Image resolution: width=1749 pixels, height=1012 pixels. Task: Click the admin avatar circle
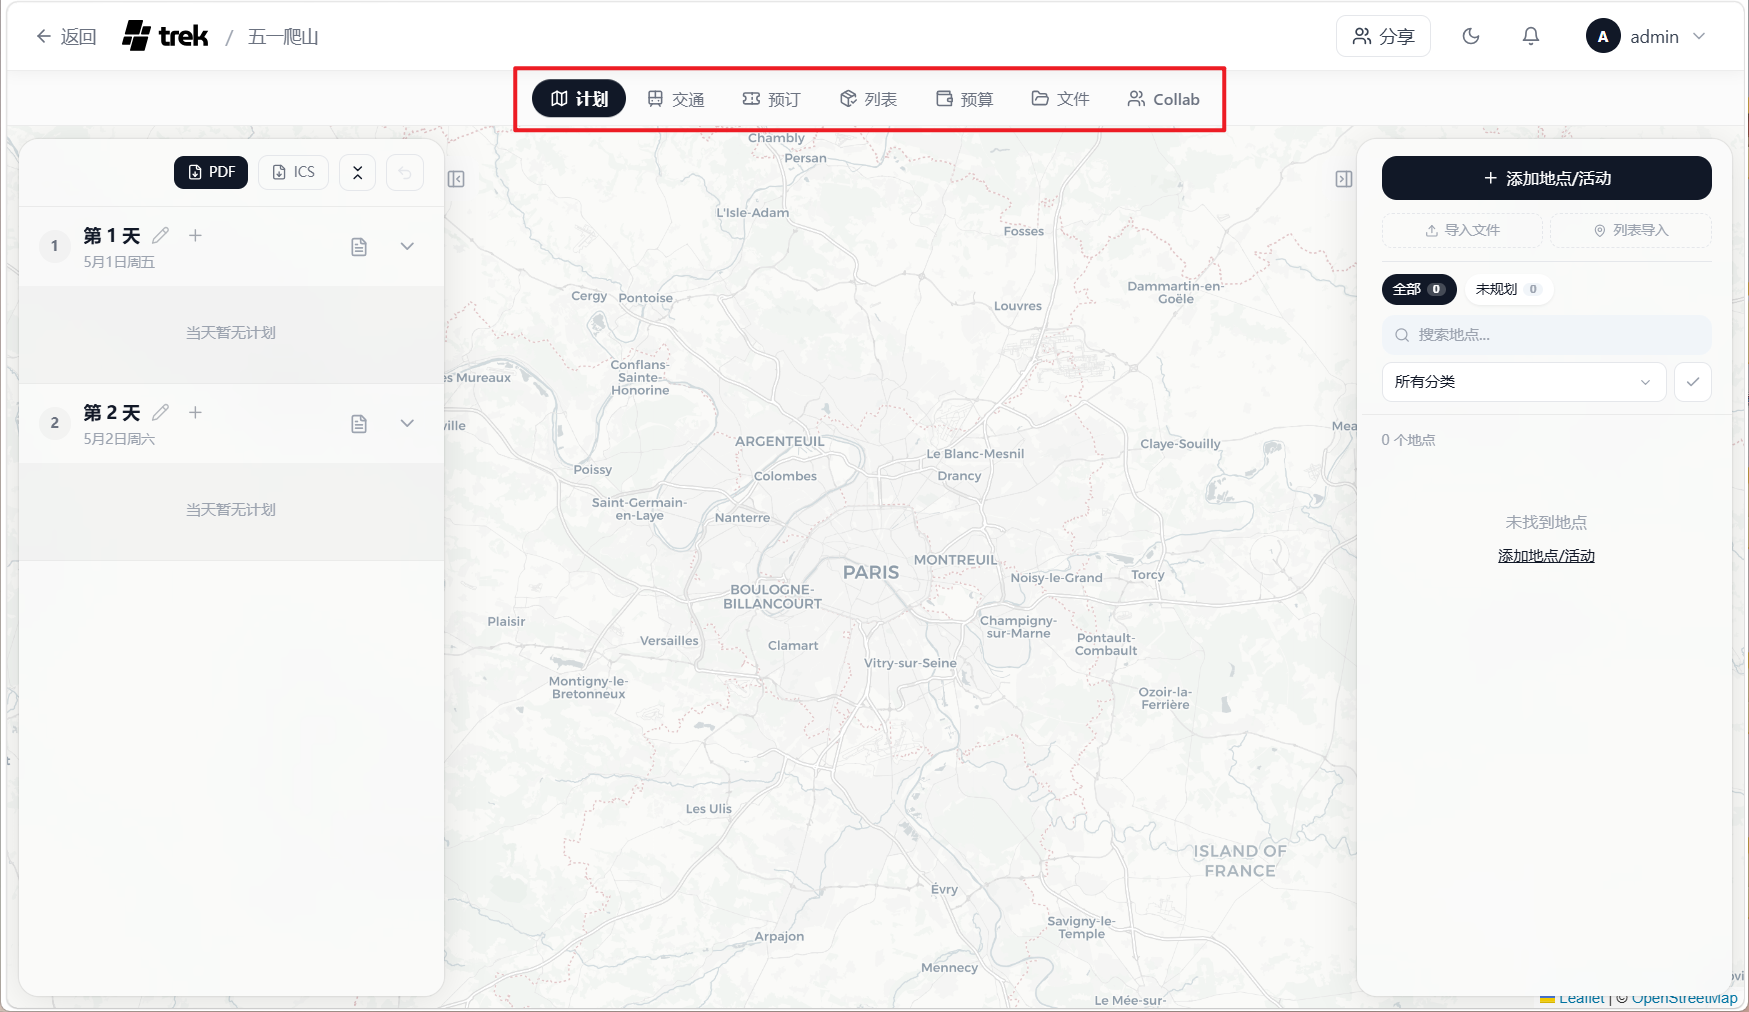1603,36
